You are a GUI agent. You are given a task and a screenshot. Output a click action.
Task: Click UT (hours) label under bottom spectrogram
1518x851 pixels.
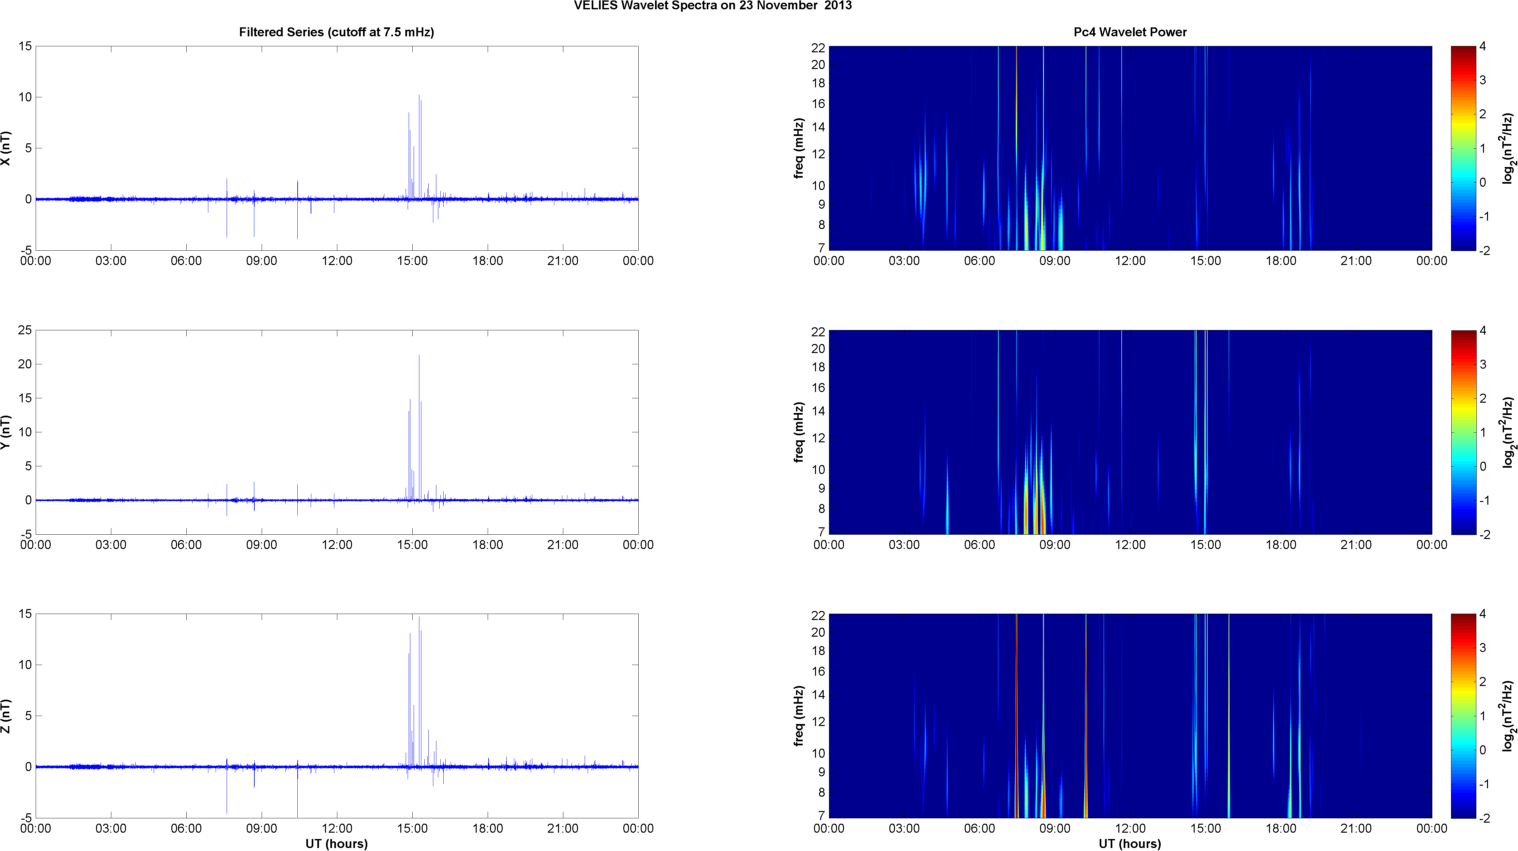[x=1130, y=843]
